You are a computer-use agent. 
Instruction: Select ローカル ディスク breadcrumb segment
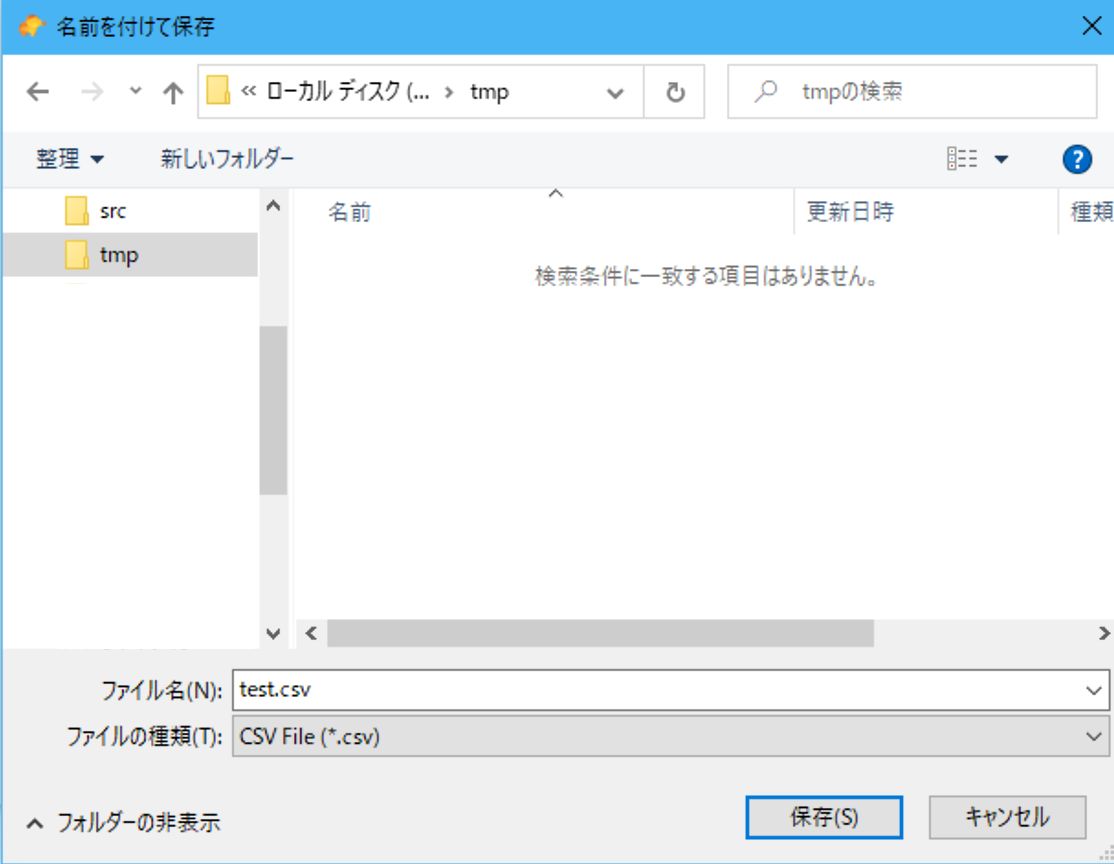(347, 91)
